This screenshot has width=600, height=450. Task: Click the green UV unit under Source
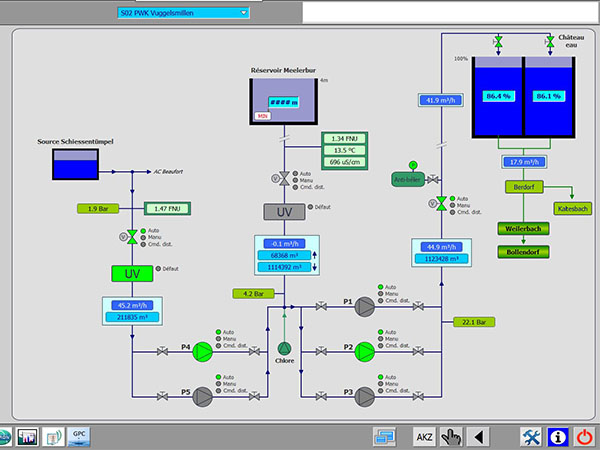point(132,274)
